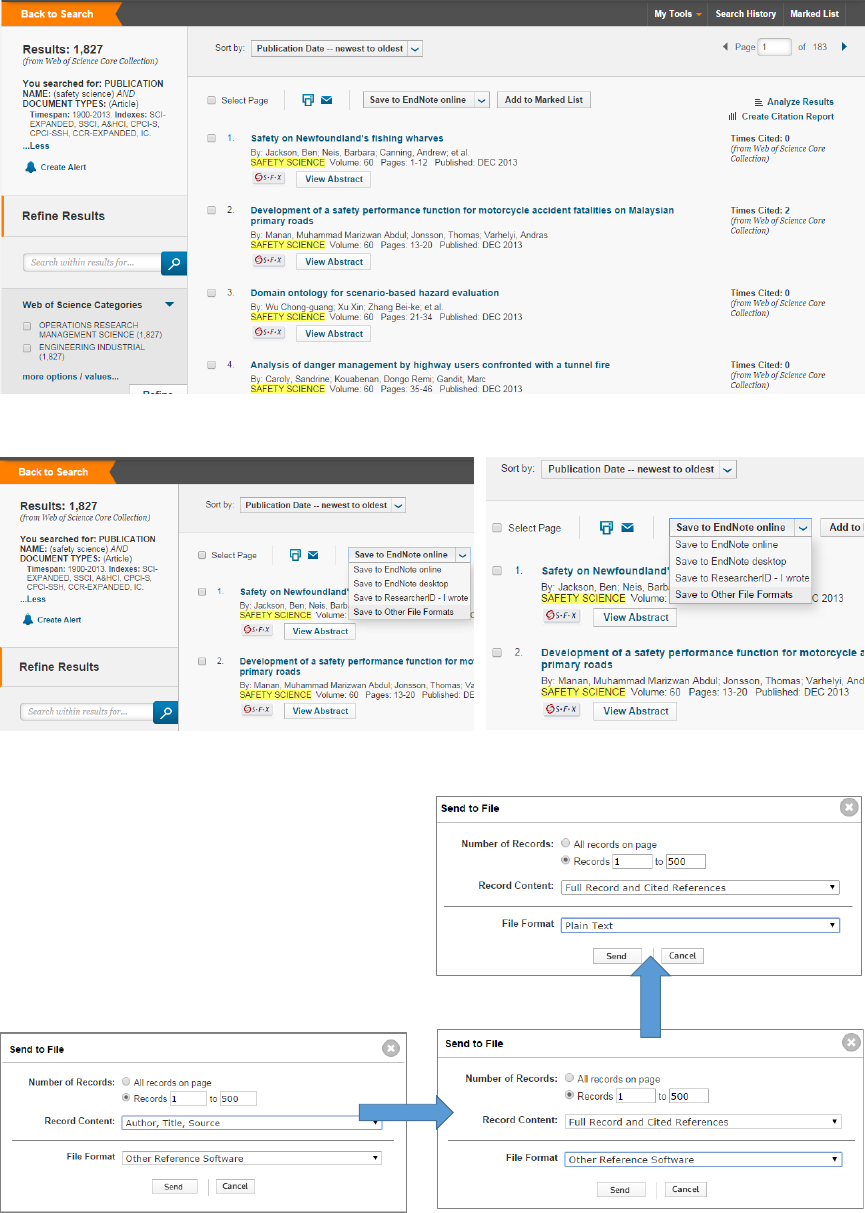Tick the checkbox for record 4 danger management
The width and height of the screenshot is (865, 1213).
(x=212, y=365)
